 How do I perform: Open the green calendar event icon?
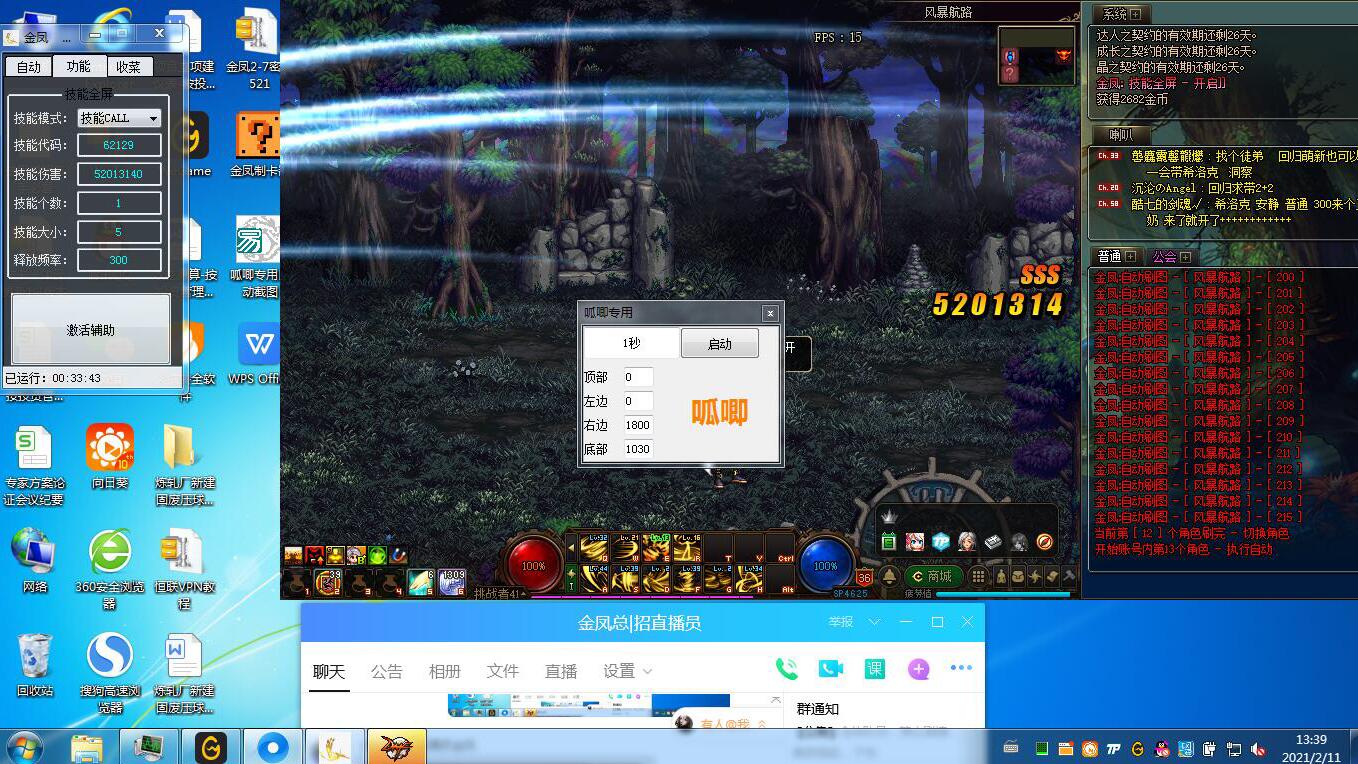889,542
